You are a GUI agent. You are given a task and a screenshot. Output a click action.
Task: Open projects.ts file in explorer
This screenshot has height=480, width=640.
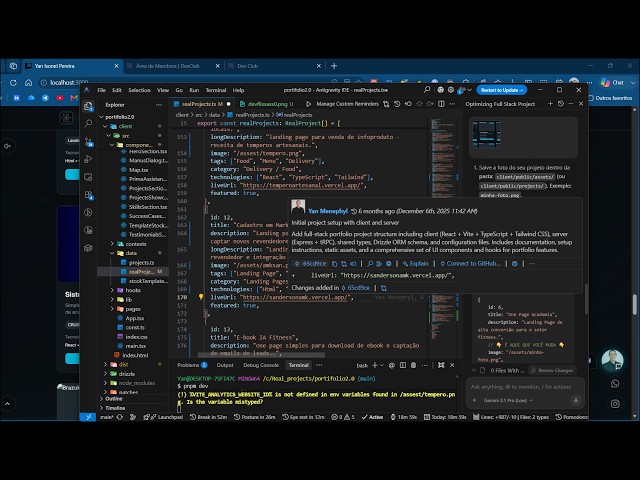click(141, 262)
